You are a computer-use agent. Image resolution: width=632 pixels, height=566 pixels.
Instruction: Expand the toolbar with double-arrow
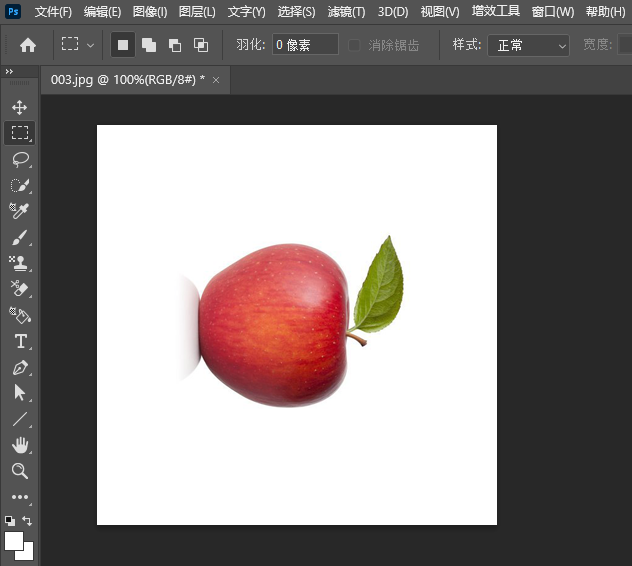click(9, 72)
